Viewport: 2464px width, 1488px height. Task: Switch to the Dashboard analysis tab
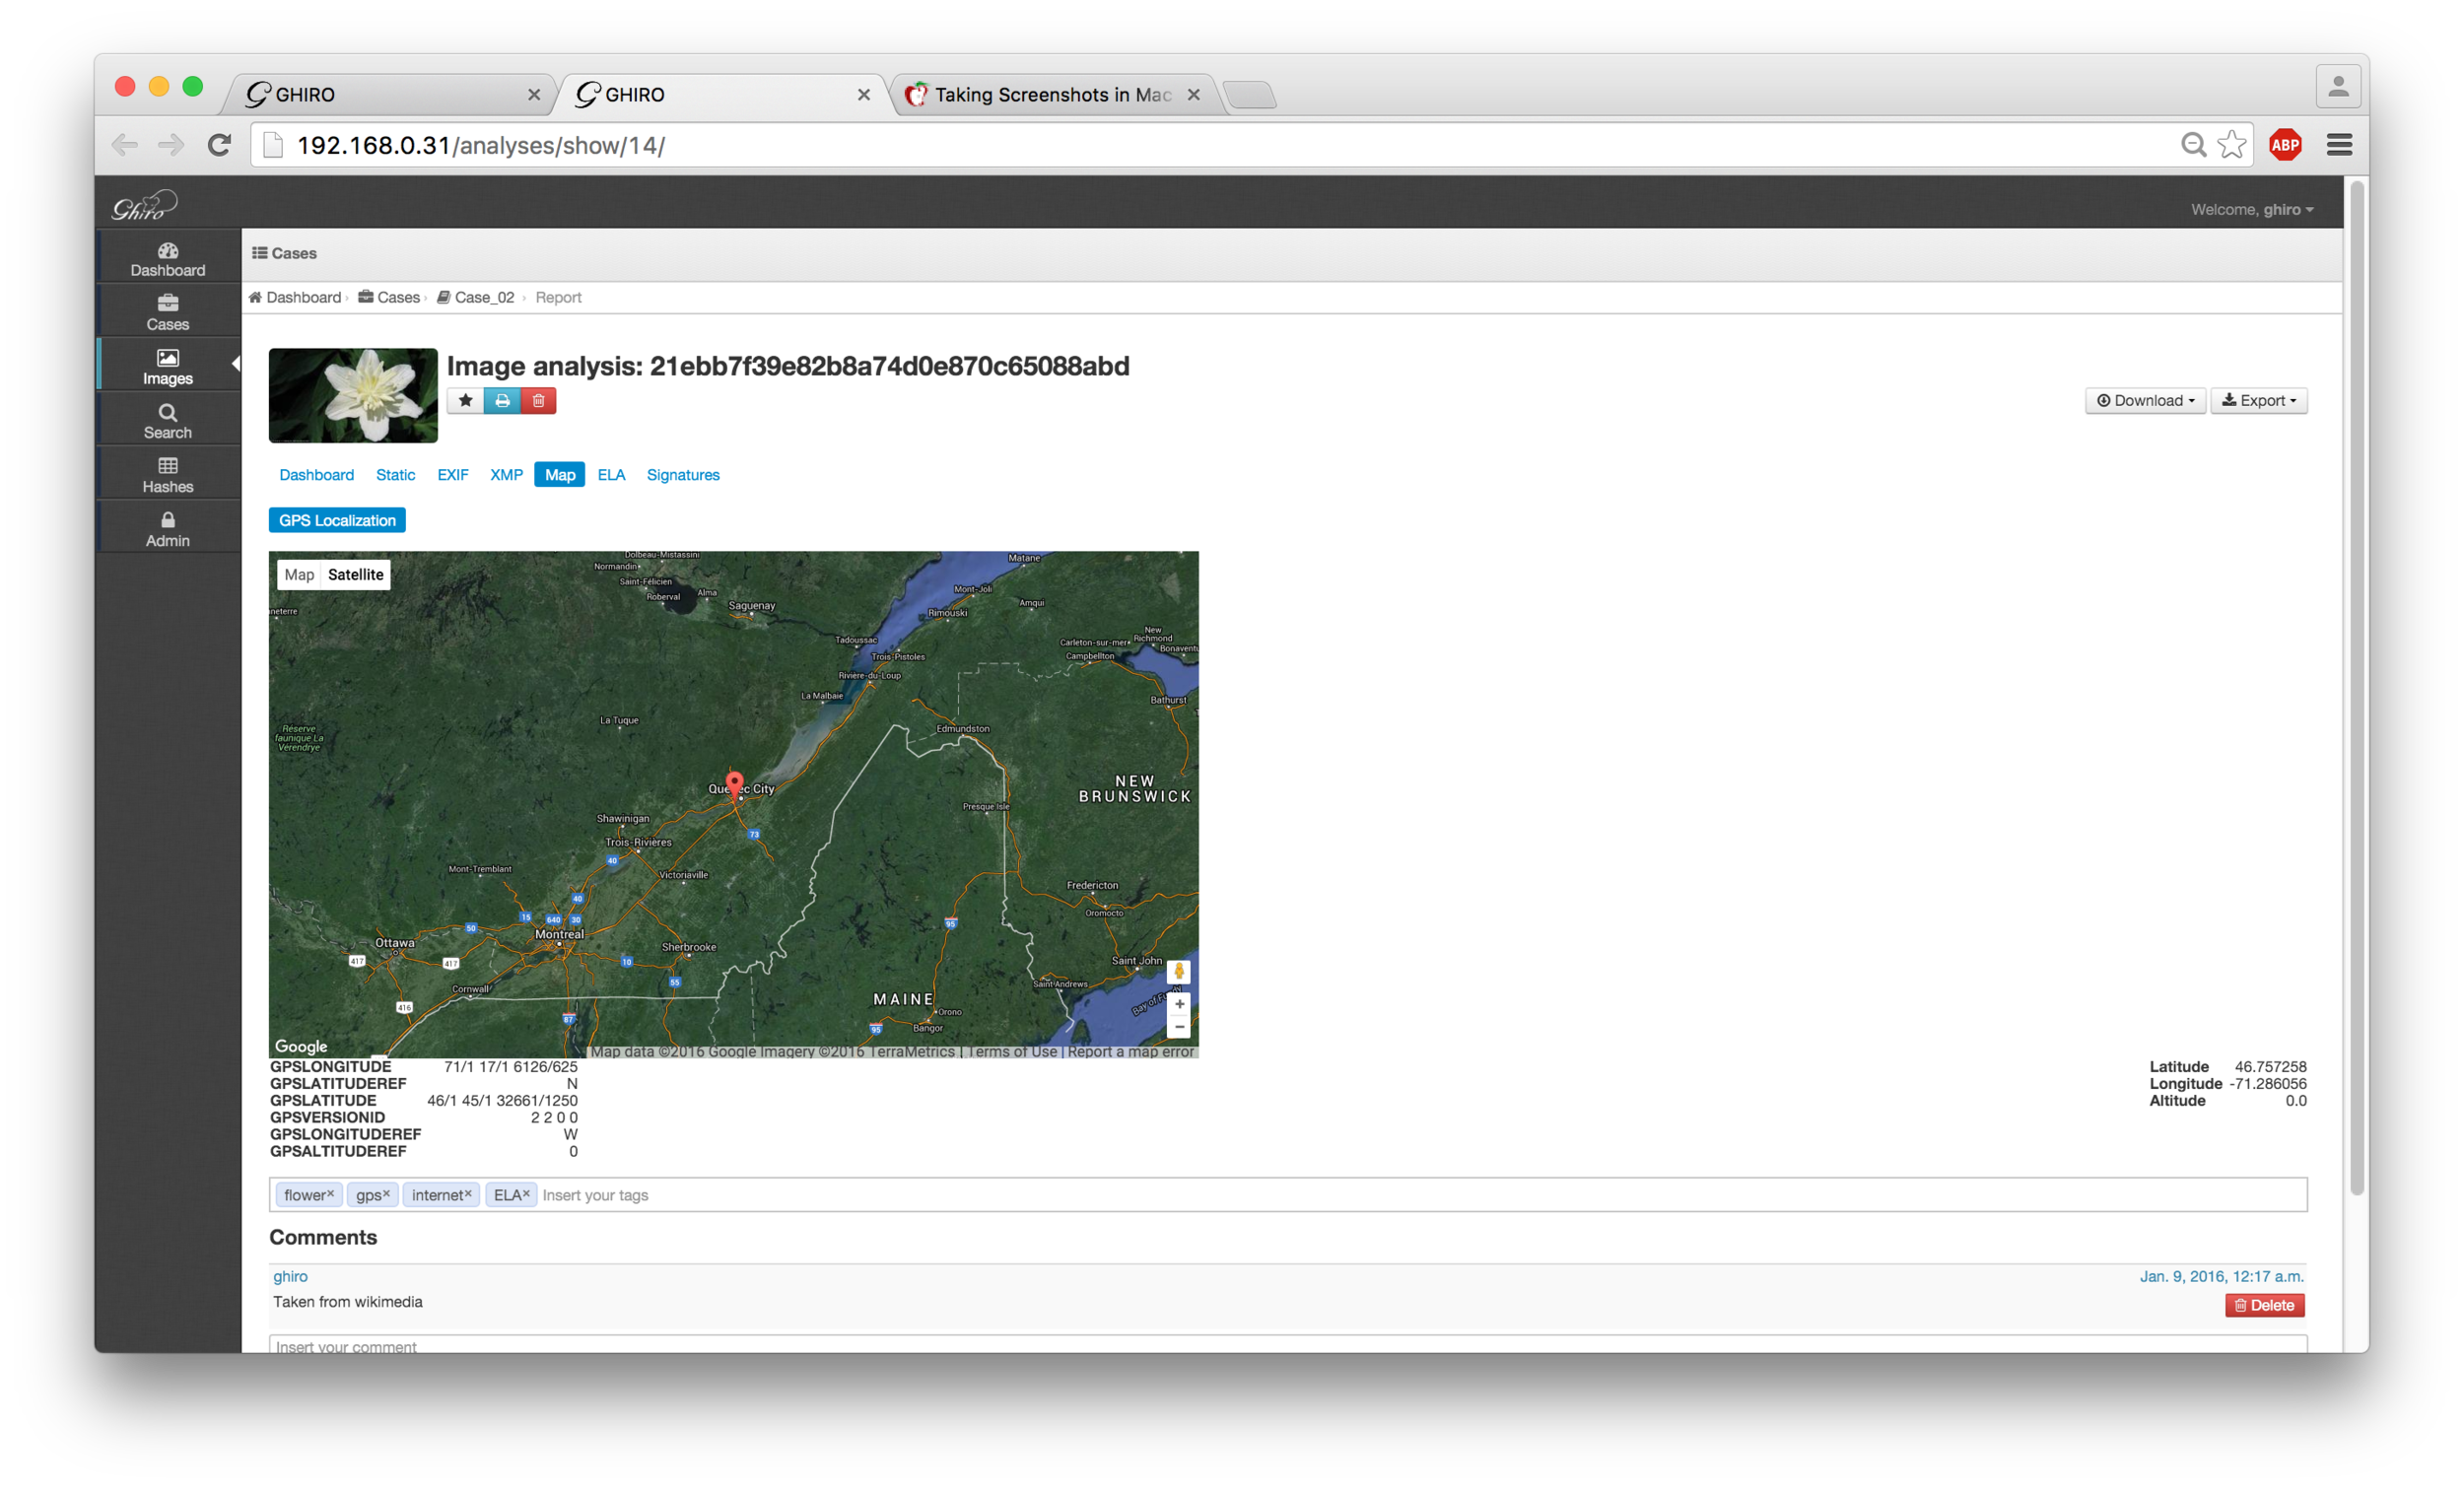[316, 475]
